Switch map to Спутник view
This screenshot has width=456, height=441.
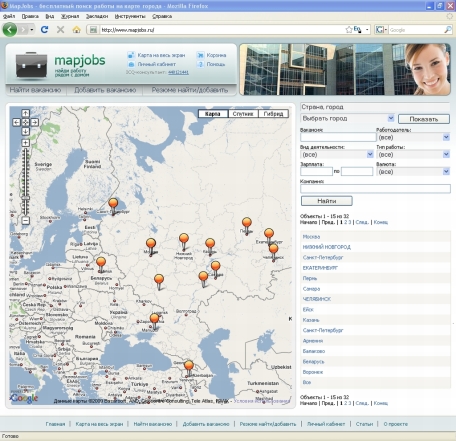(243, 114)
